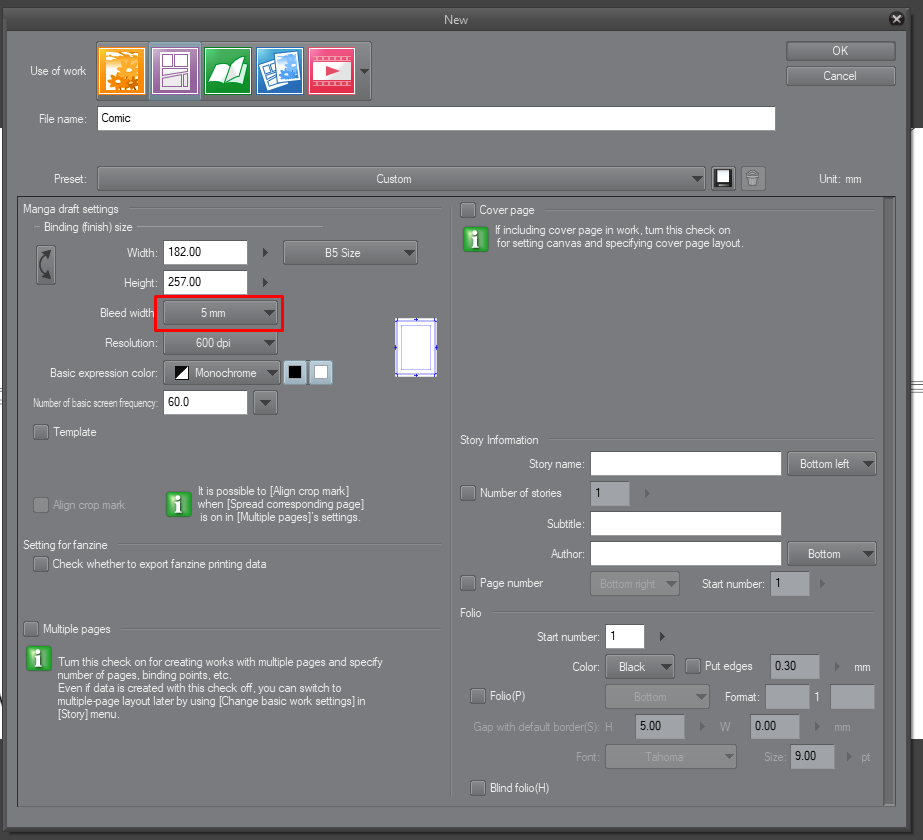The width and height of the screenshot is (923, 840).
Task: Click the black drawing color swatch
Action: tap(295, 373)
